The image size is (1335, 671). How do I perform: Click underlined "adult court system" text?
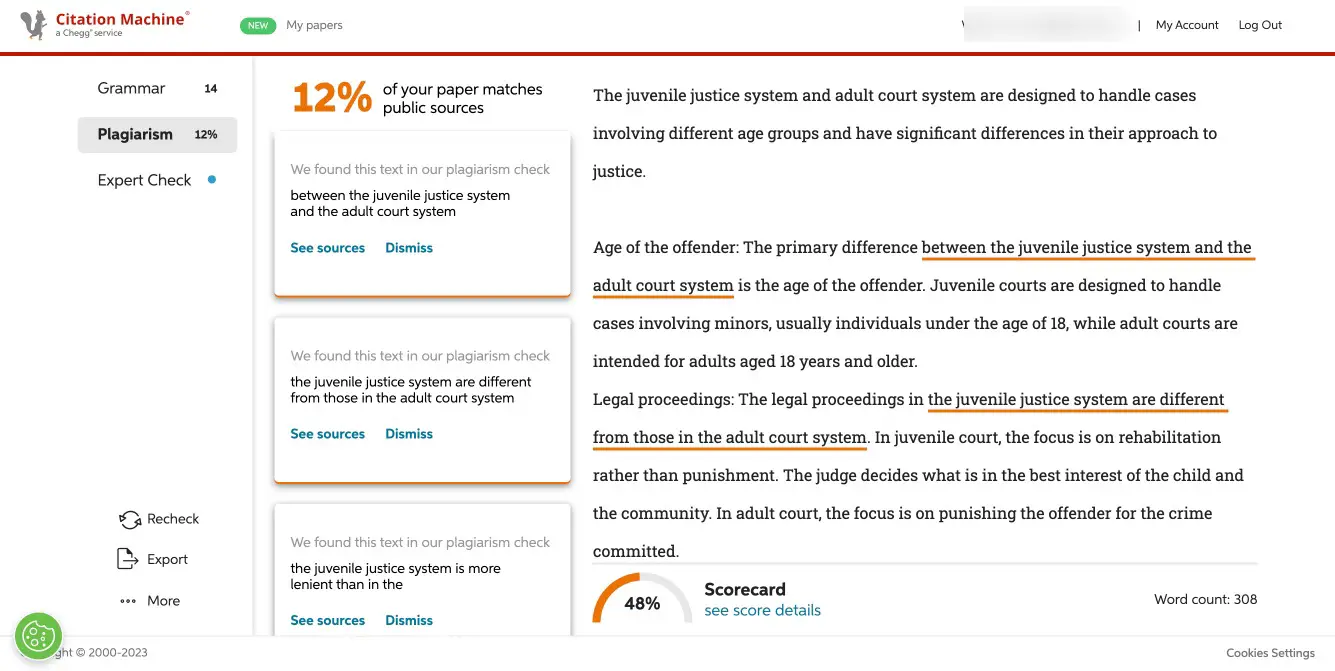coord(663,286)
